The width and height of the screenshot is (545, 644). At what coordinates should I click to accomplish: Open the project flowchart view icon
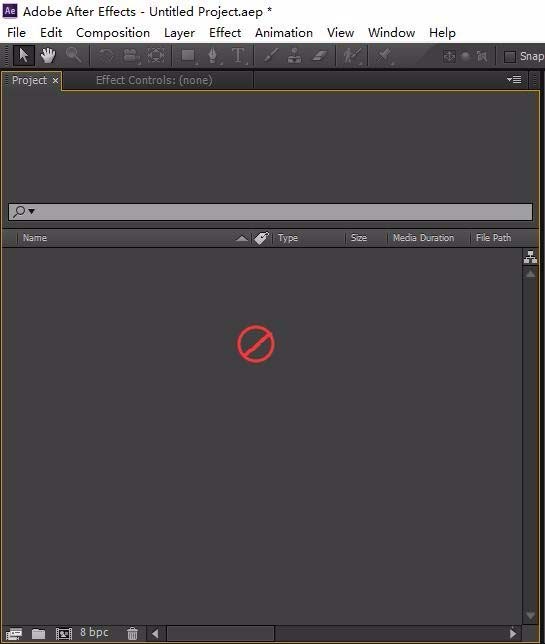pos(530,257)
